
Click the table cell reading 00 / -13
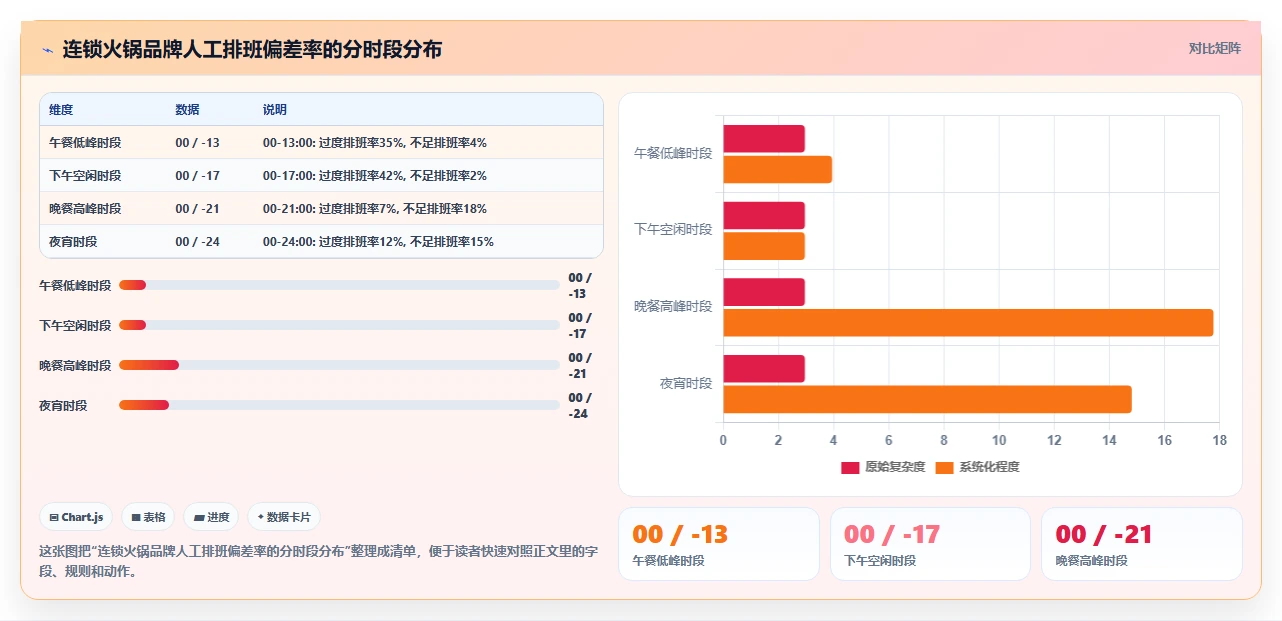197,143
